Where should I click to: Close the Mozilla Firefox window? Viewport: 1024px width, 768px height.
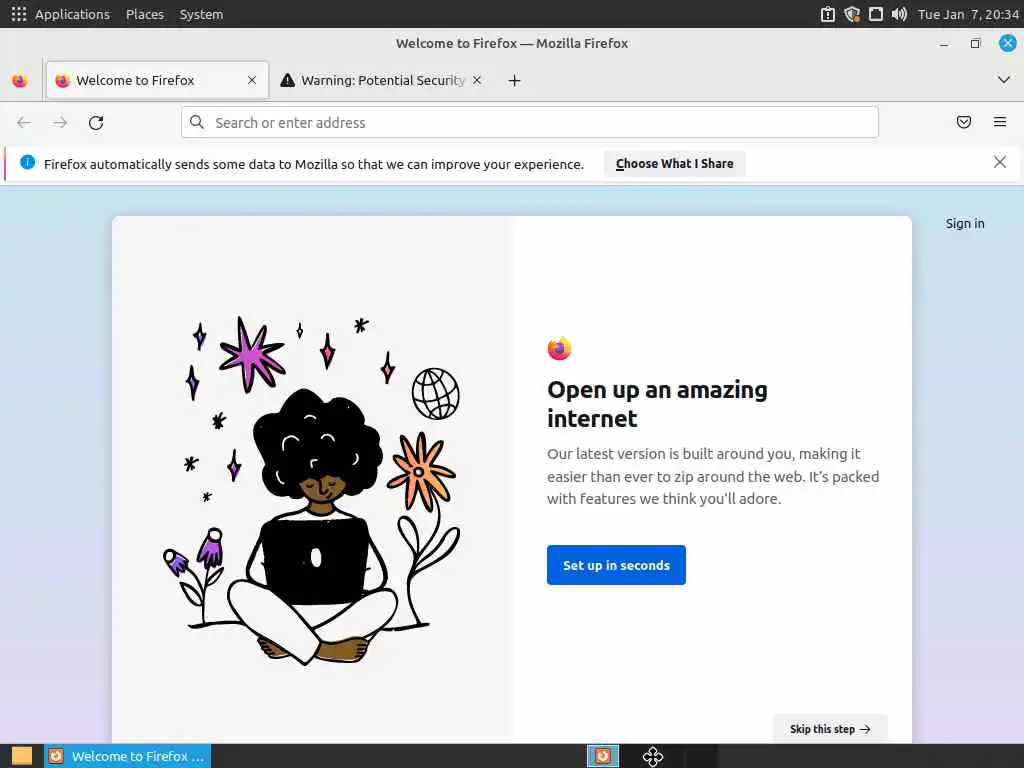pos(1008,44)
